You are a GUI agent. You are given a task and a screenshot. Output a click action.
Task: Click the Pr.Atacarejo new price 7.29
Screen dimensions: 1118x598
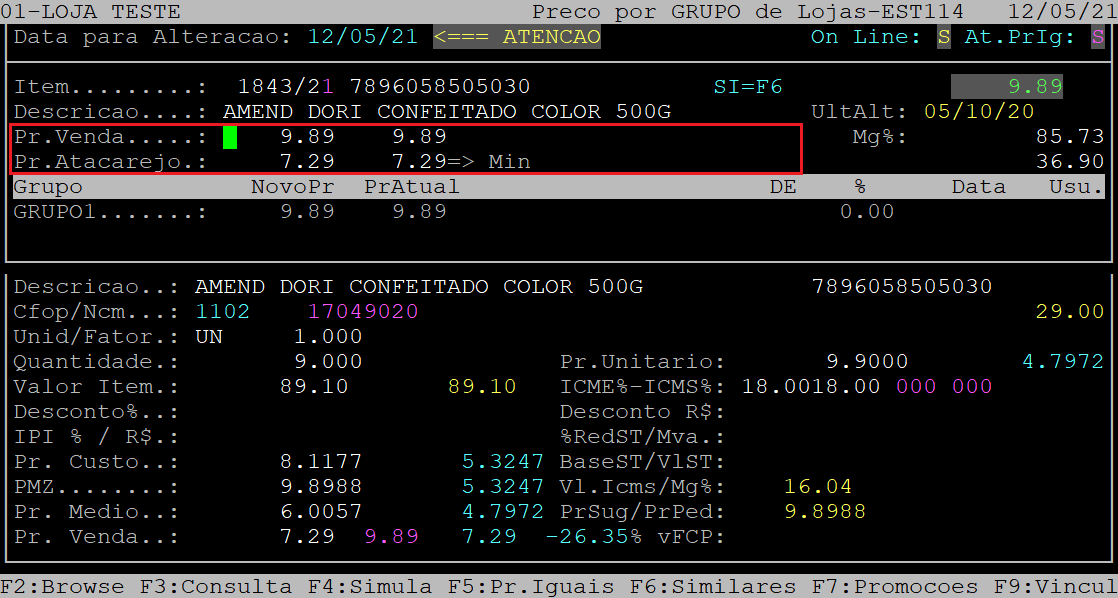[307, 161]
